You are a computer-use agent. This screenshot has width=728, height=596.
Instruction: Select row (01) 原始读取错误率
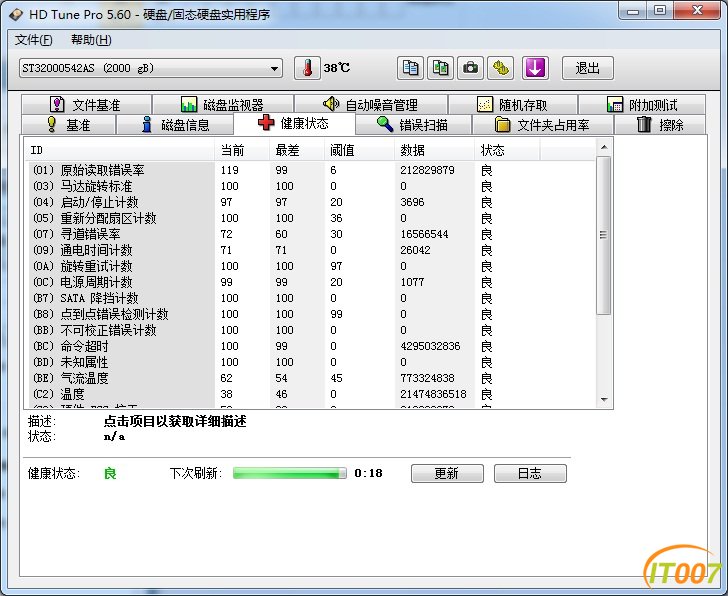click(311, 170)
